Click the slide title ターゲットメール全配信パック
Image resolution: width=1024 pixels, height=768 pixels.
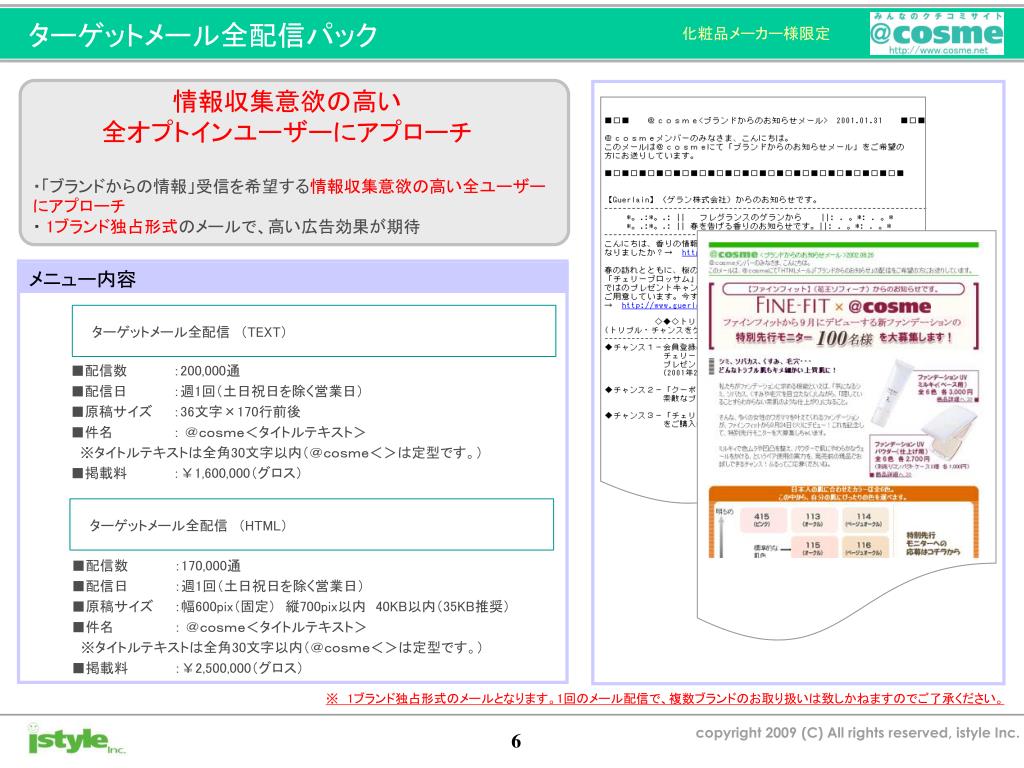click(203, 35)
